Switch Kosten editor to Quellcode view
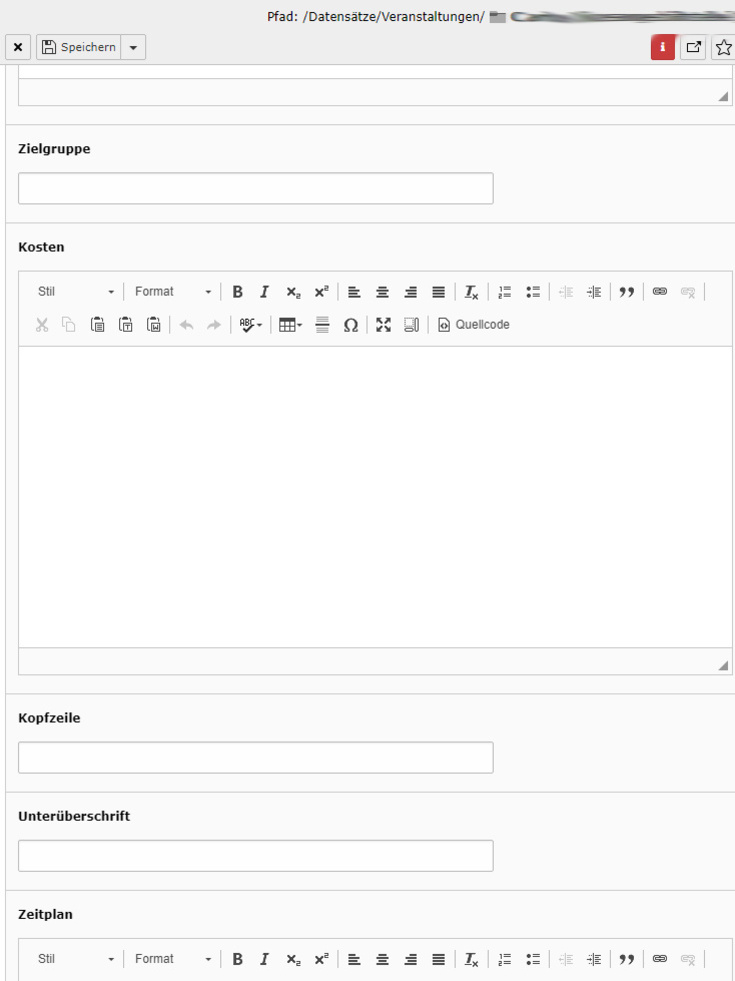 click(x=474, y=325)
